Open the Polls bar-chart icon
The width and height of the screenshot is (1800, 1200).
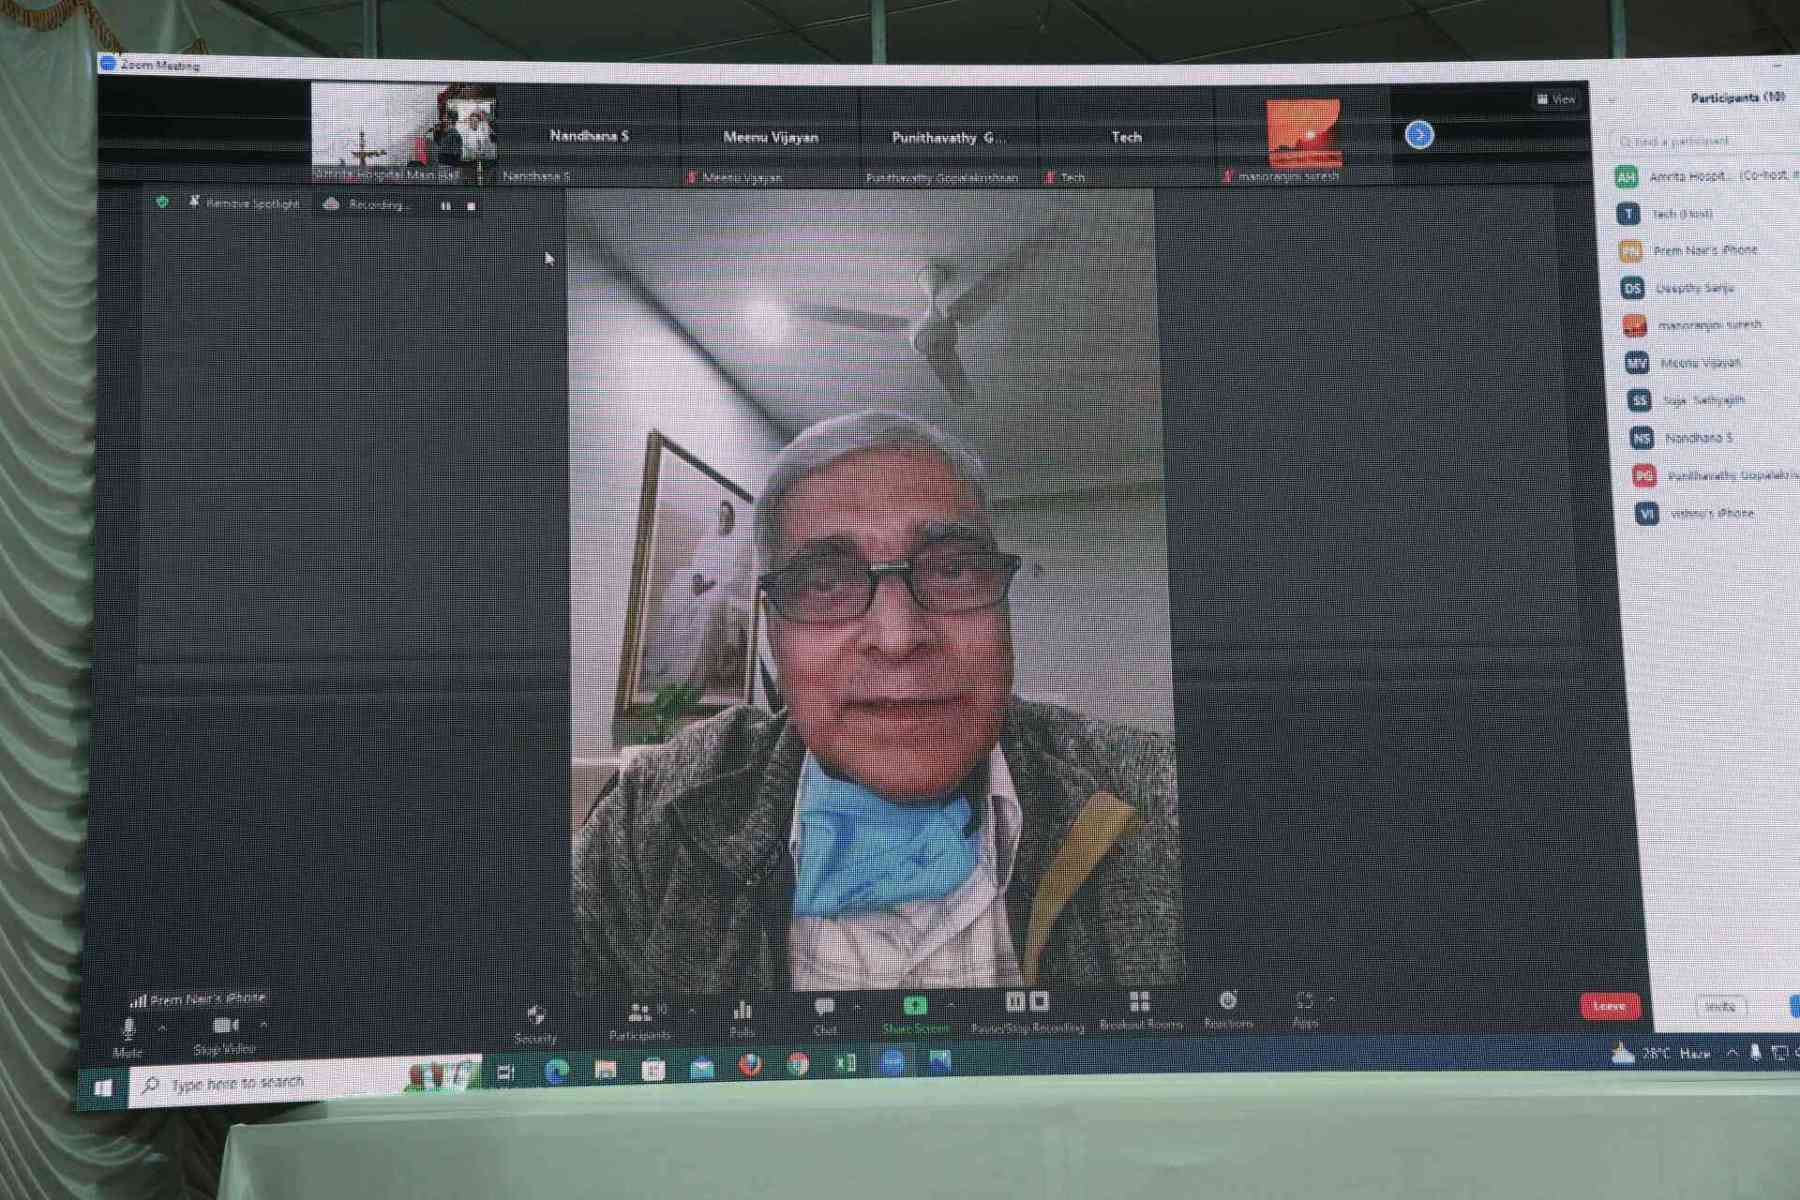point(742,1010)
